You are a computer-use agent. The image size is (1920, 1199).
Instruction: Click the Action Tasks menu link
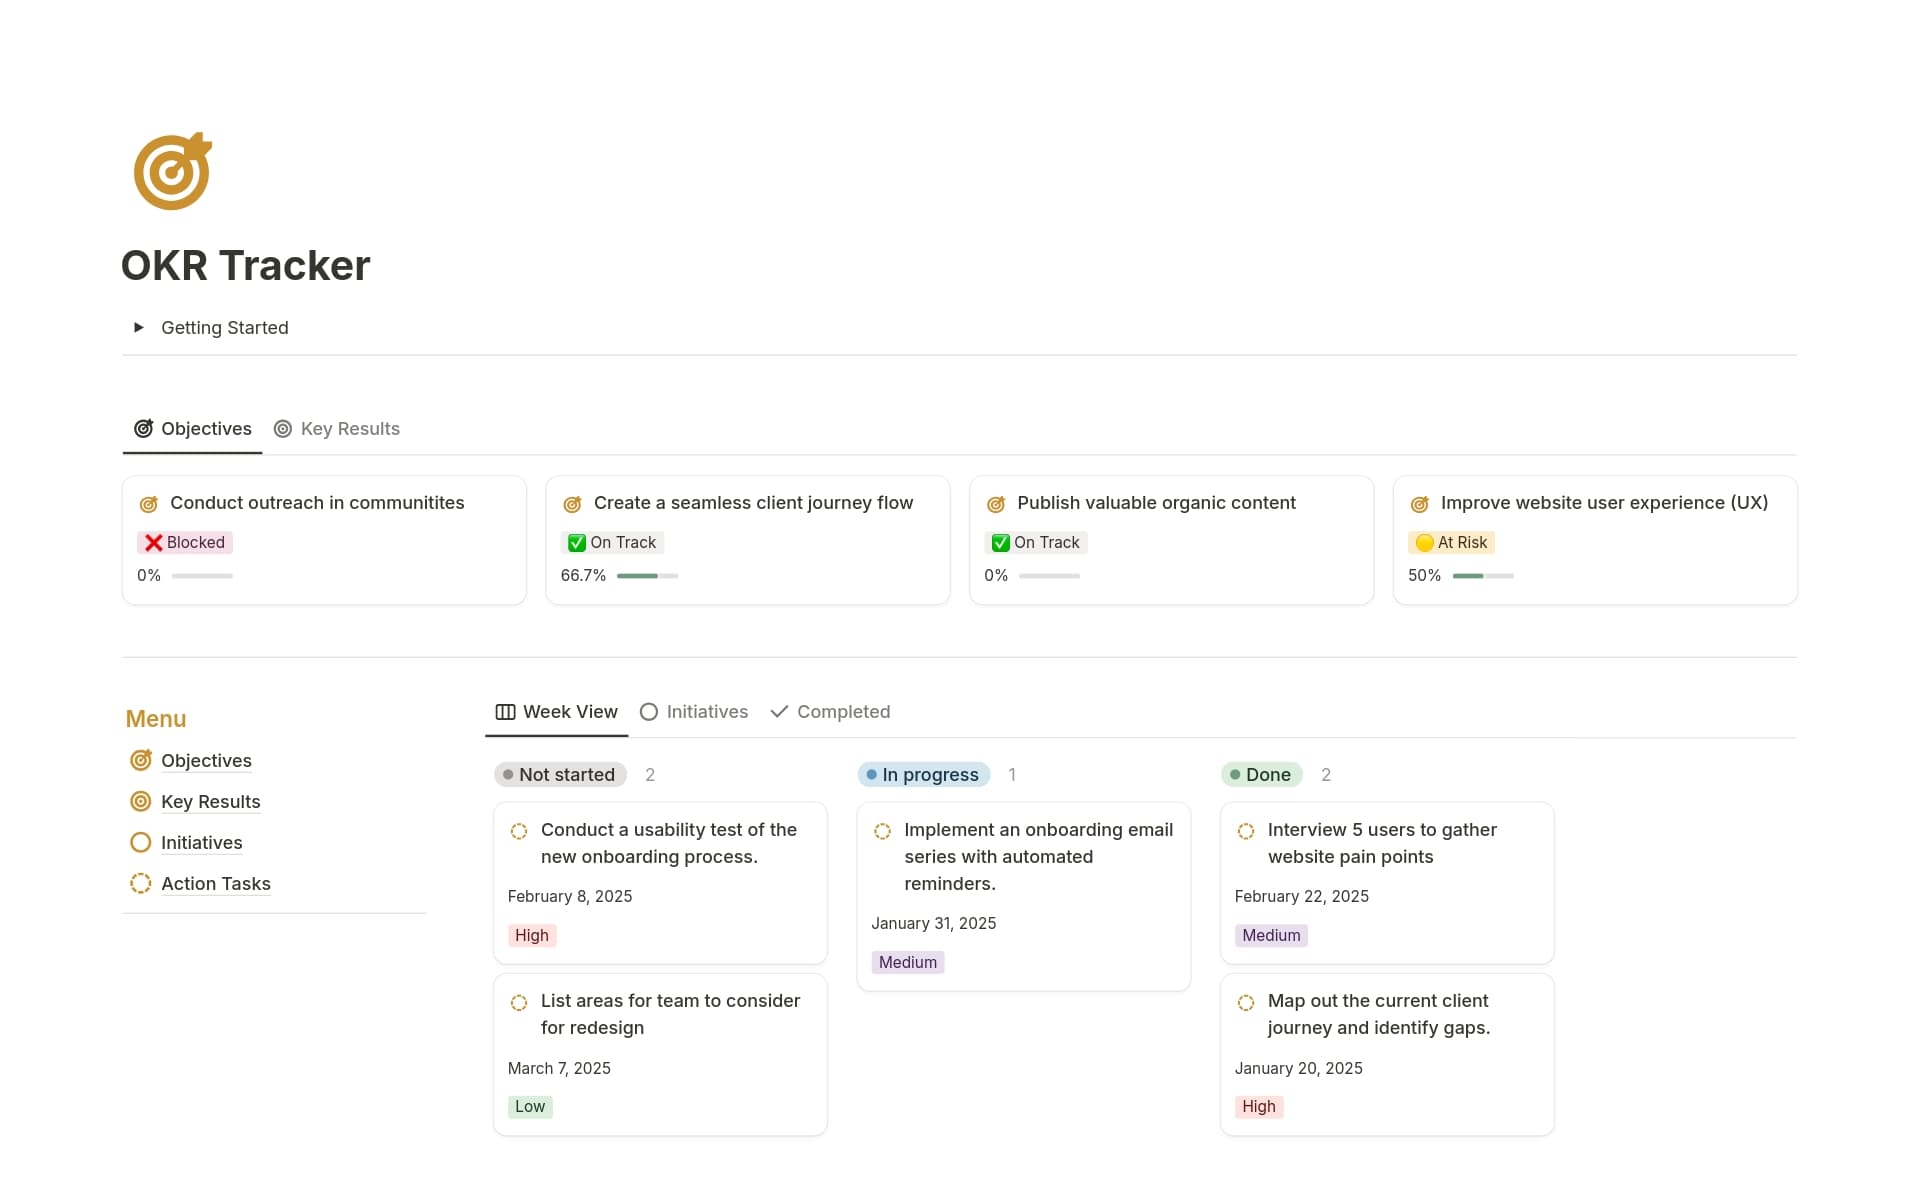coord(215,883)
